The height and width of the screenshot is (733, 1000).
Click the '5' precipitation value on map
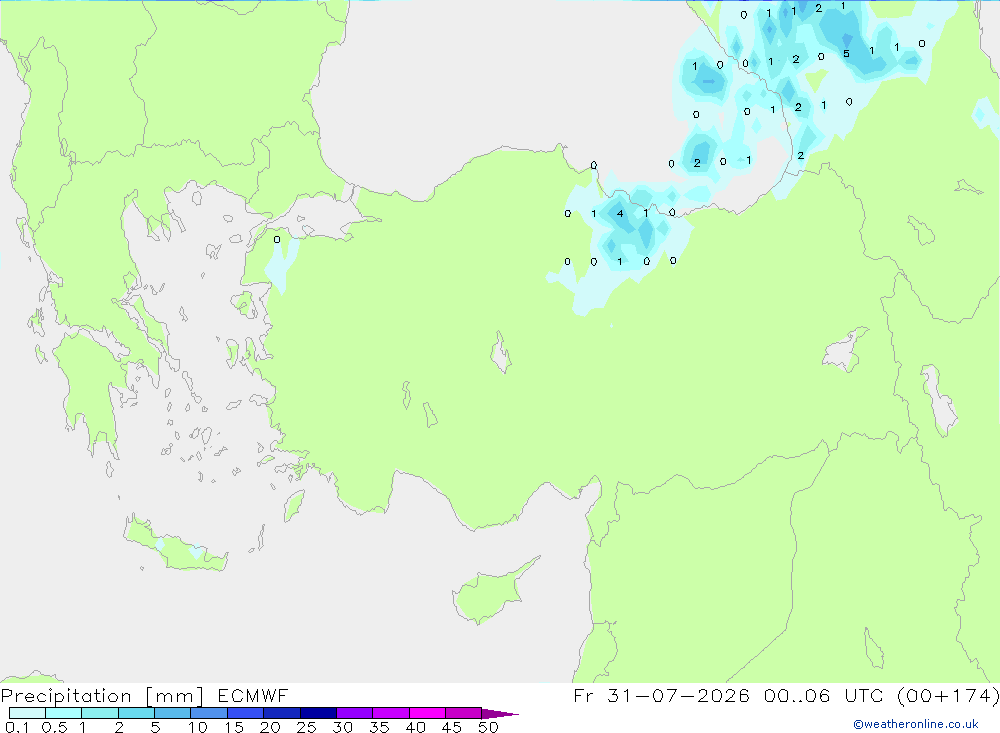pyautogui.click(x=846, y=54)
